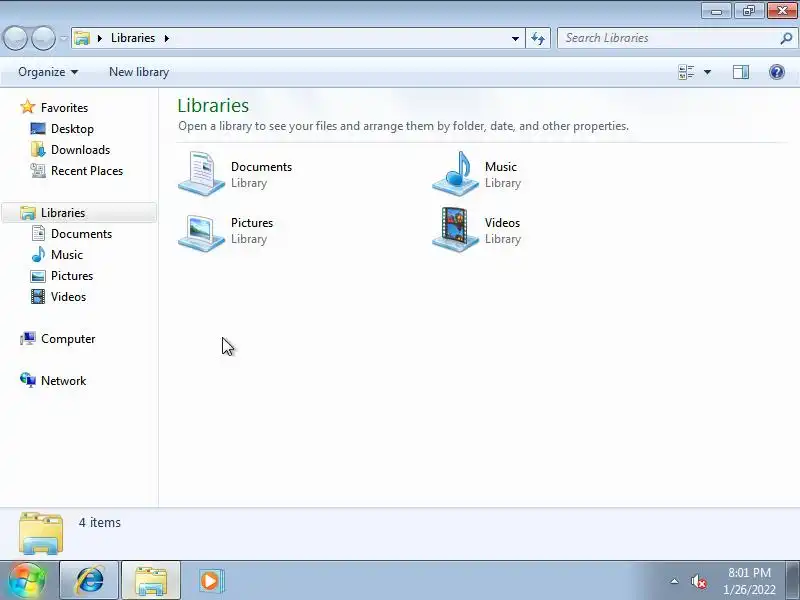
Task: Click the sidebar Pictures icon
Action: 38,276
